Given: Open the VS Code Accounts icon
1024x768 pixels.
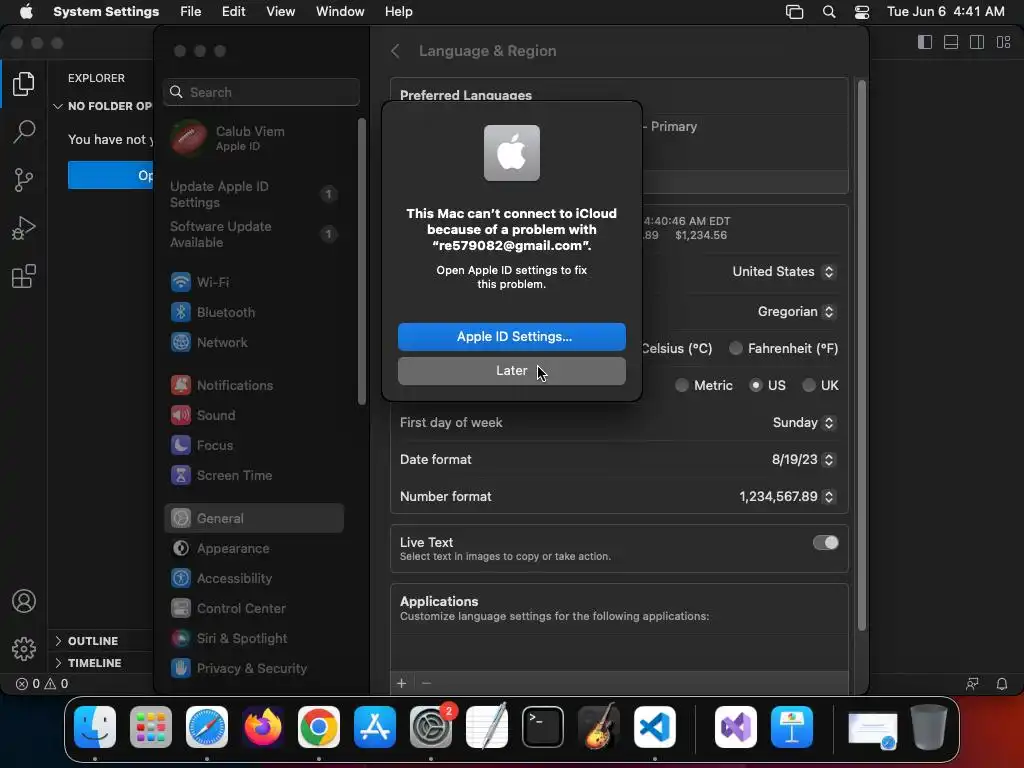Looking at the screenshot, I should [24, 601].
